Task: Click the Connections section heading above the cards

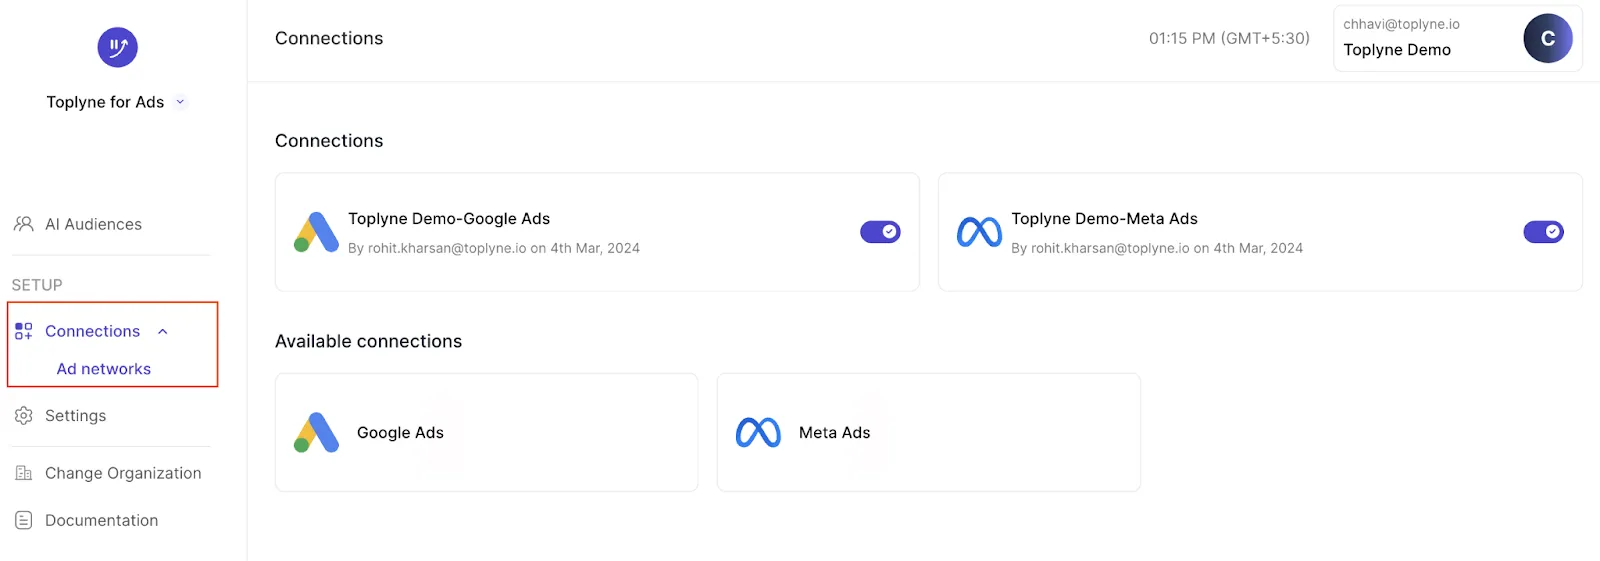Action: click(x=329, y=141)
